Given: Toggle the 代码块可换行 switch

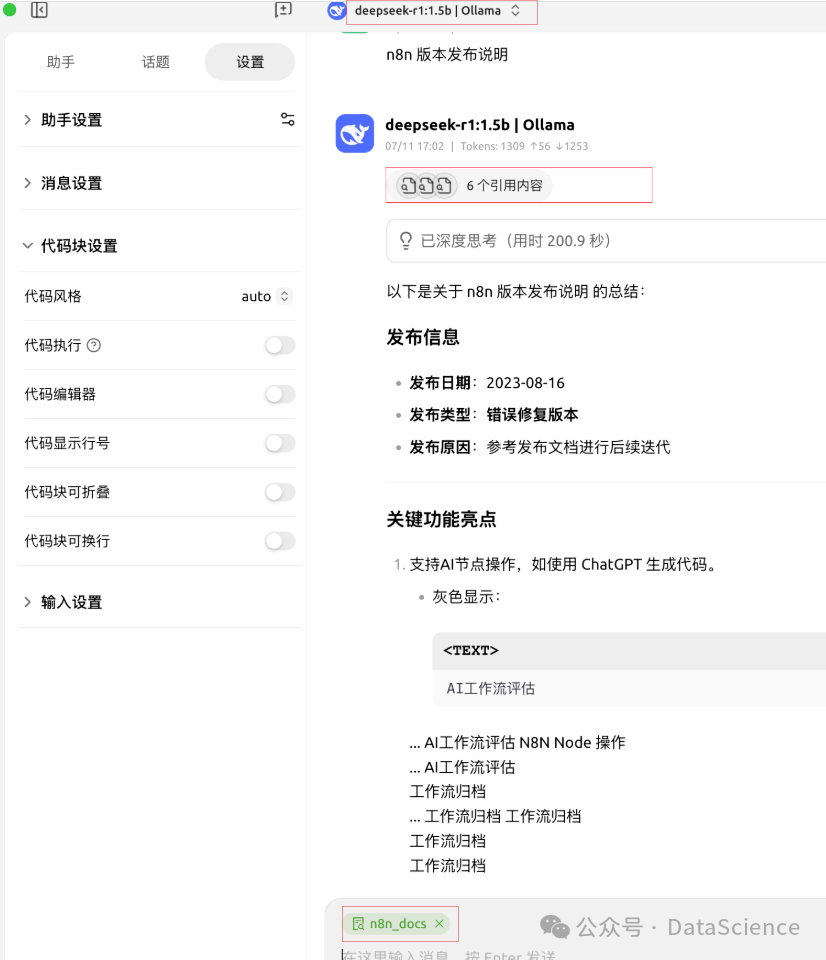Looking at the screenshot, I should pos(280,541).
